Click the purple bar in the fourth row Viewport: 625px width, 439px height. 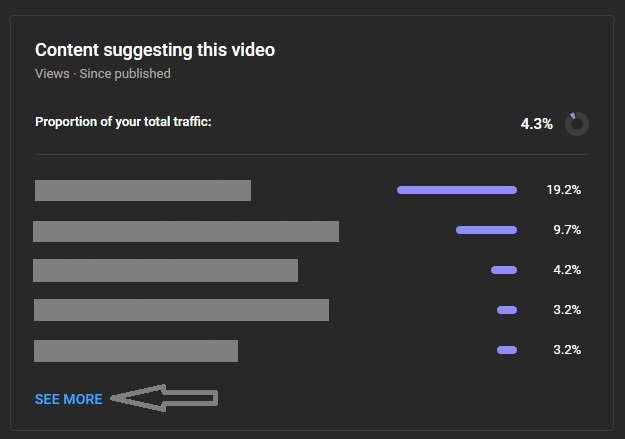pyautogui.click(x=507, y=310)
